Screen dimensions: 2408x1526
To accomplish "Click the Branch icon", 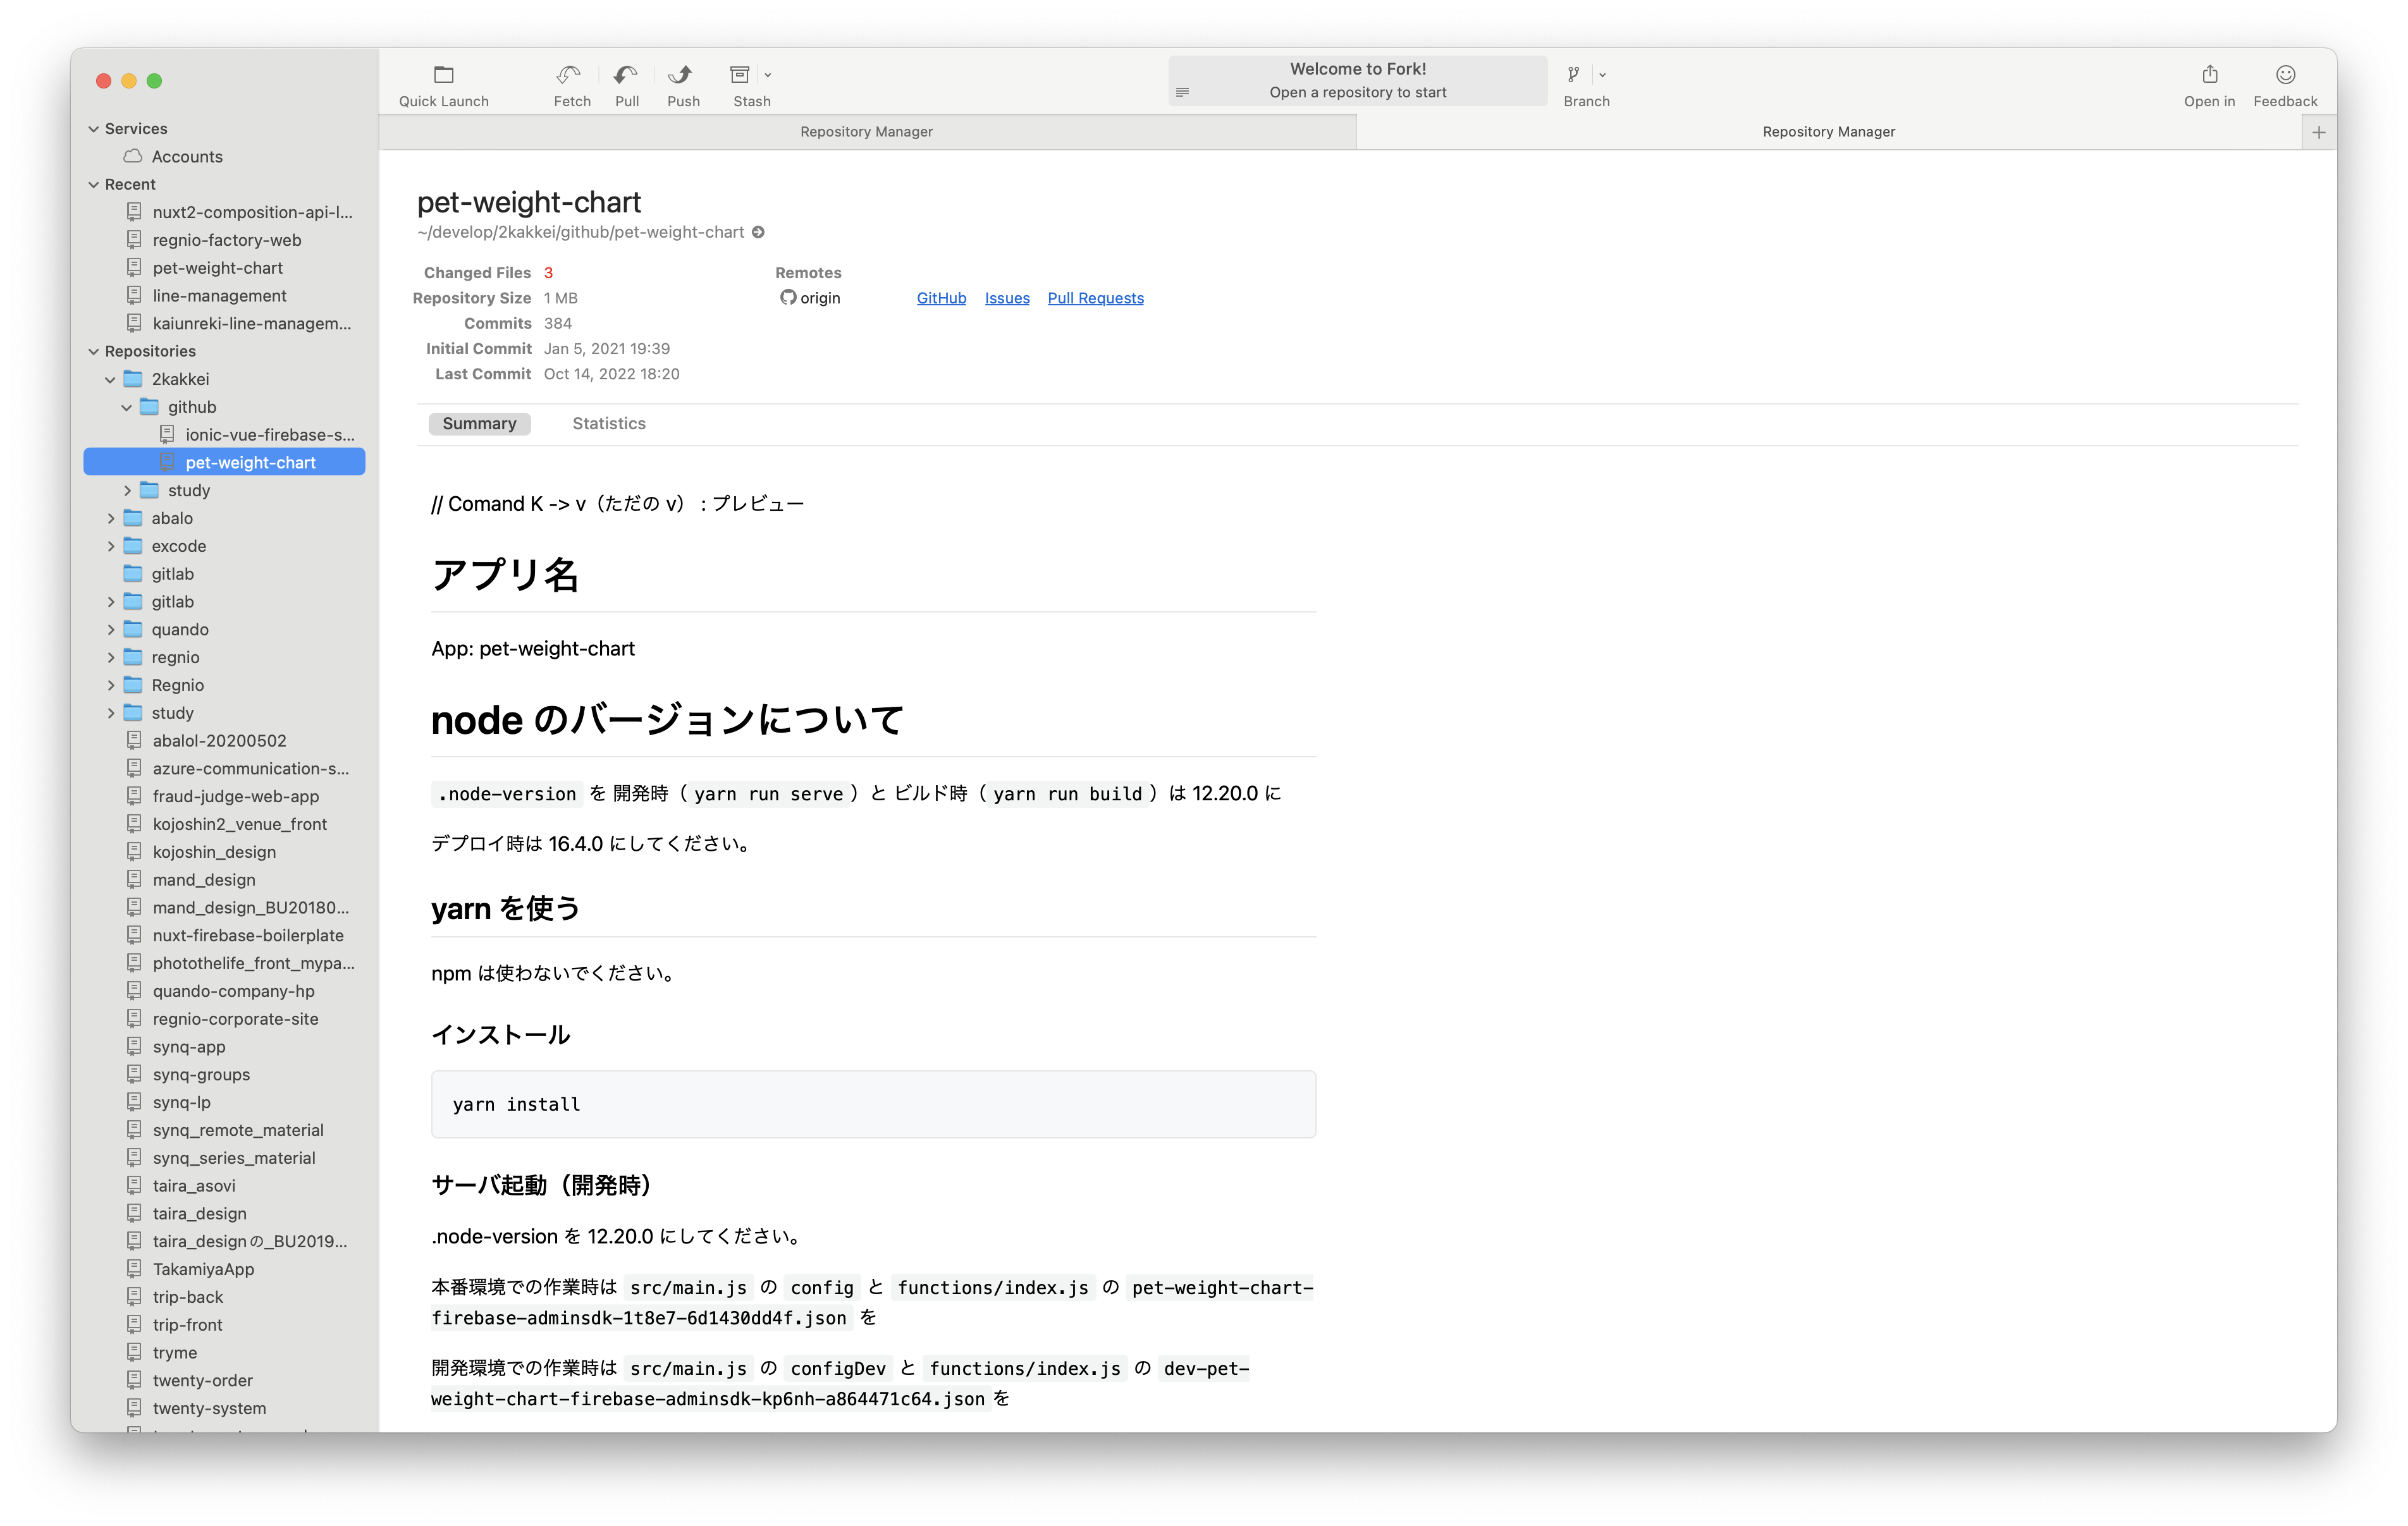I will point(1572,74).
